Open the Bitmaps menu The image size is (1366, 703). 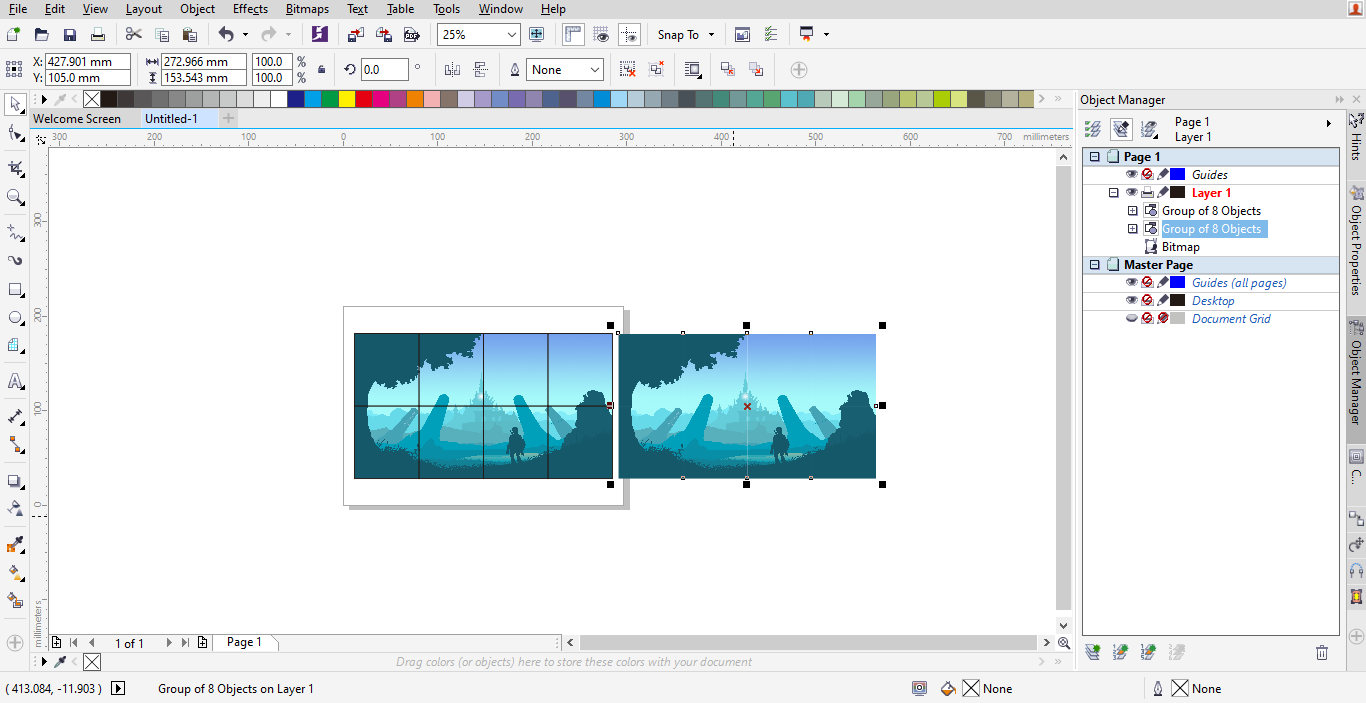[x=307, y=9]
